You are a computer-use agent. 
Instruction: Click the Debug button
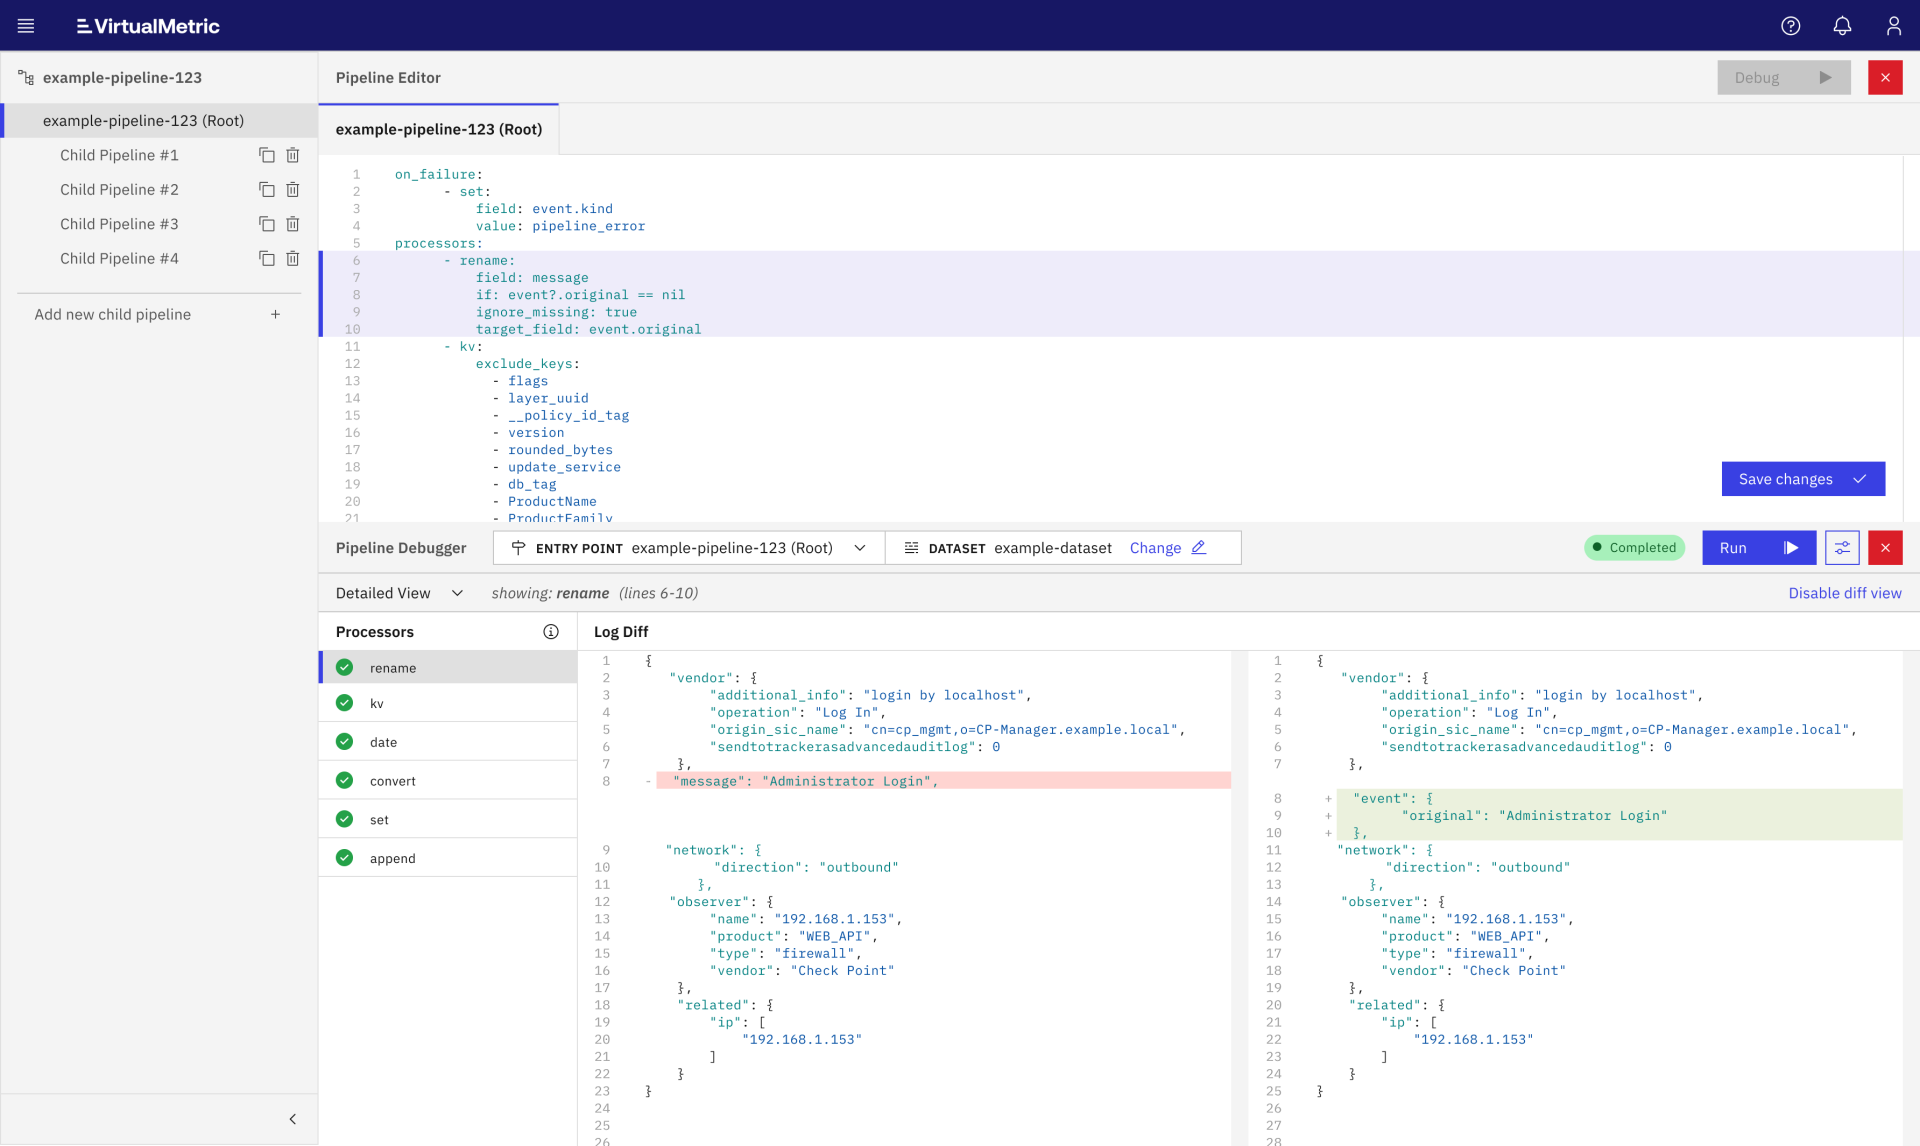[1783, 78]
